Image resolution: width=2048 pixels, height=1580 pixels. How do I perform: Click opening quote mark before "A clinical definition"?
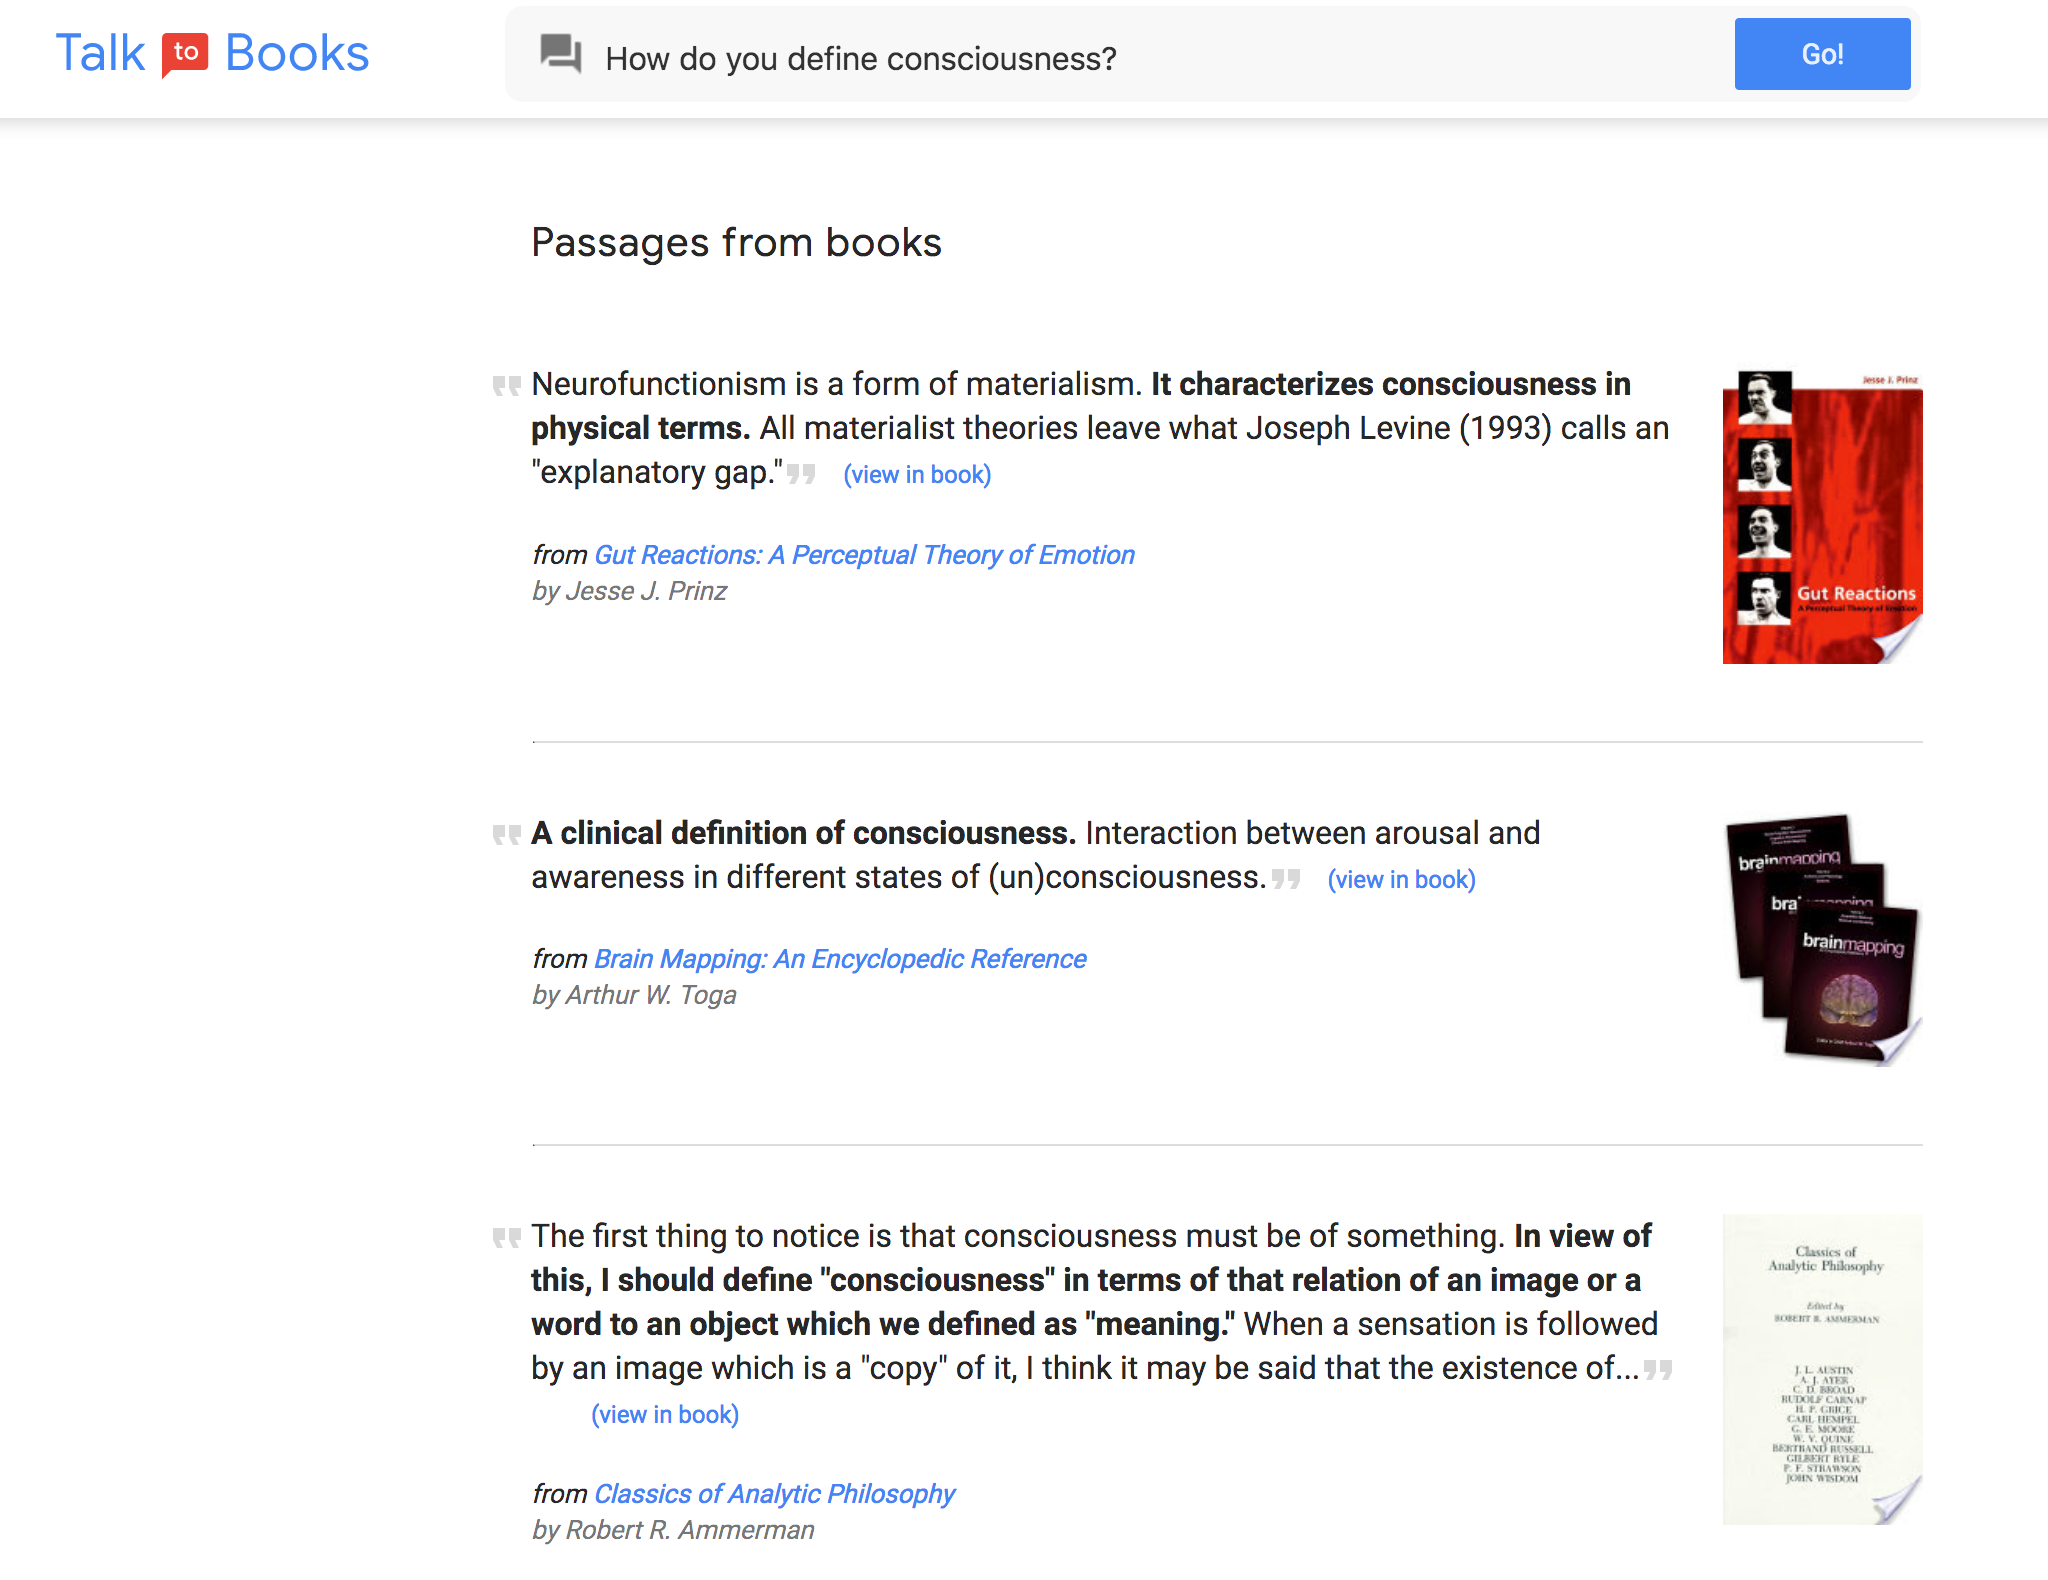pyautogui.click(x=507, y=835)
